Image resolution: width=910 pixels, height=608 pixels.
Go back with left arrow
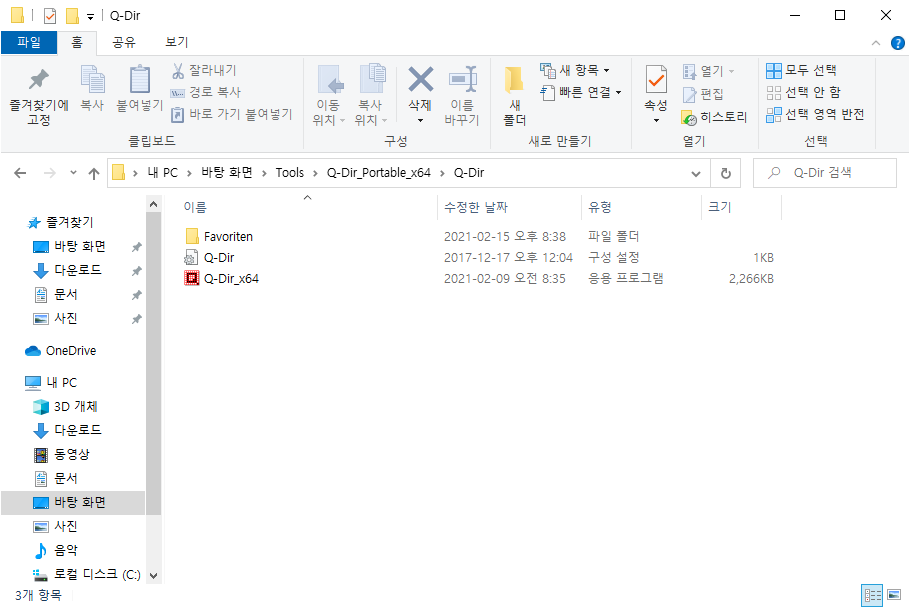(x=20, y=173)
